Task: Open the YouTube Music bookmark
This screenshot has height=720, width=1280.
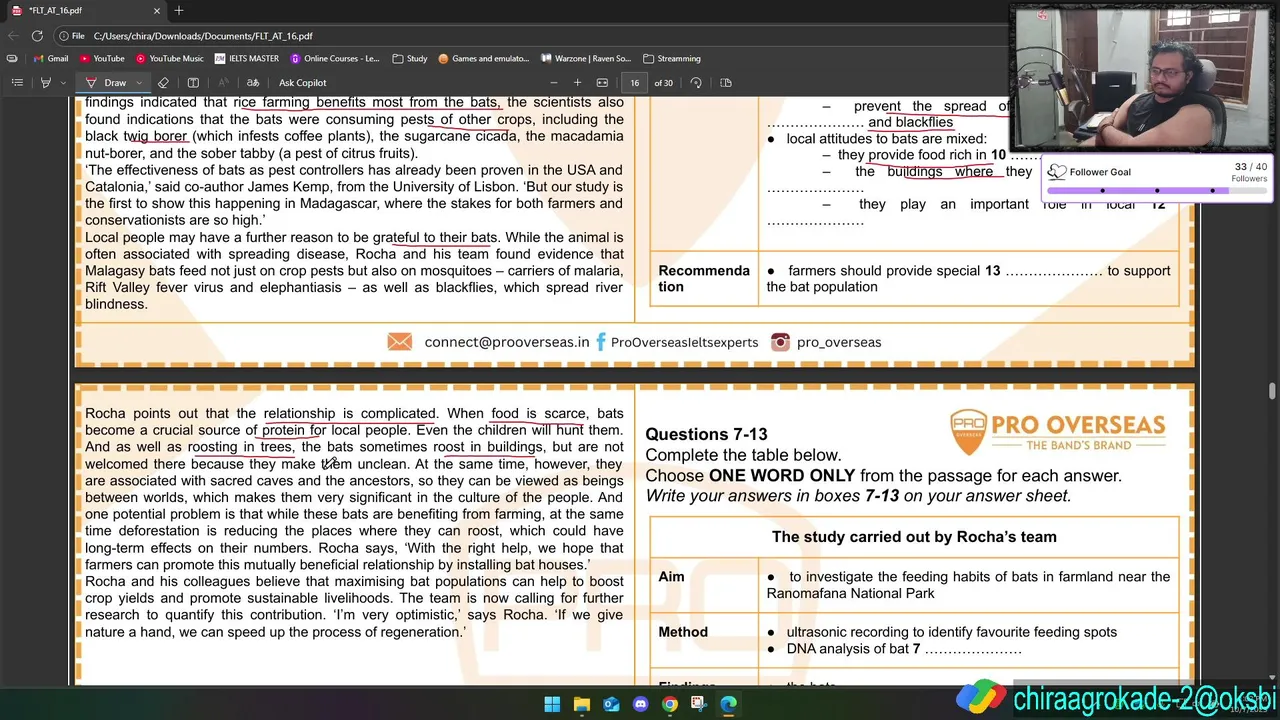Action: 169,58
